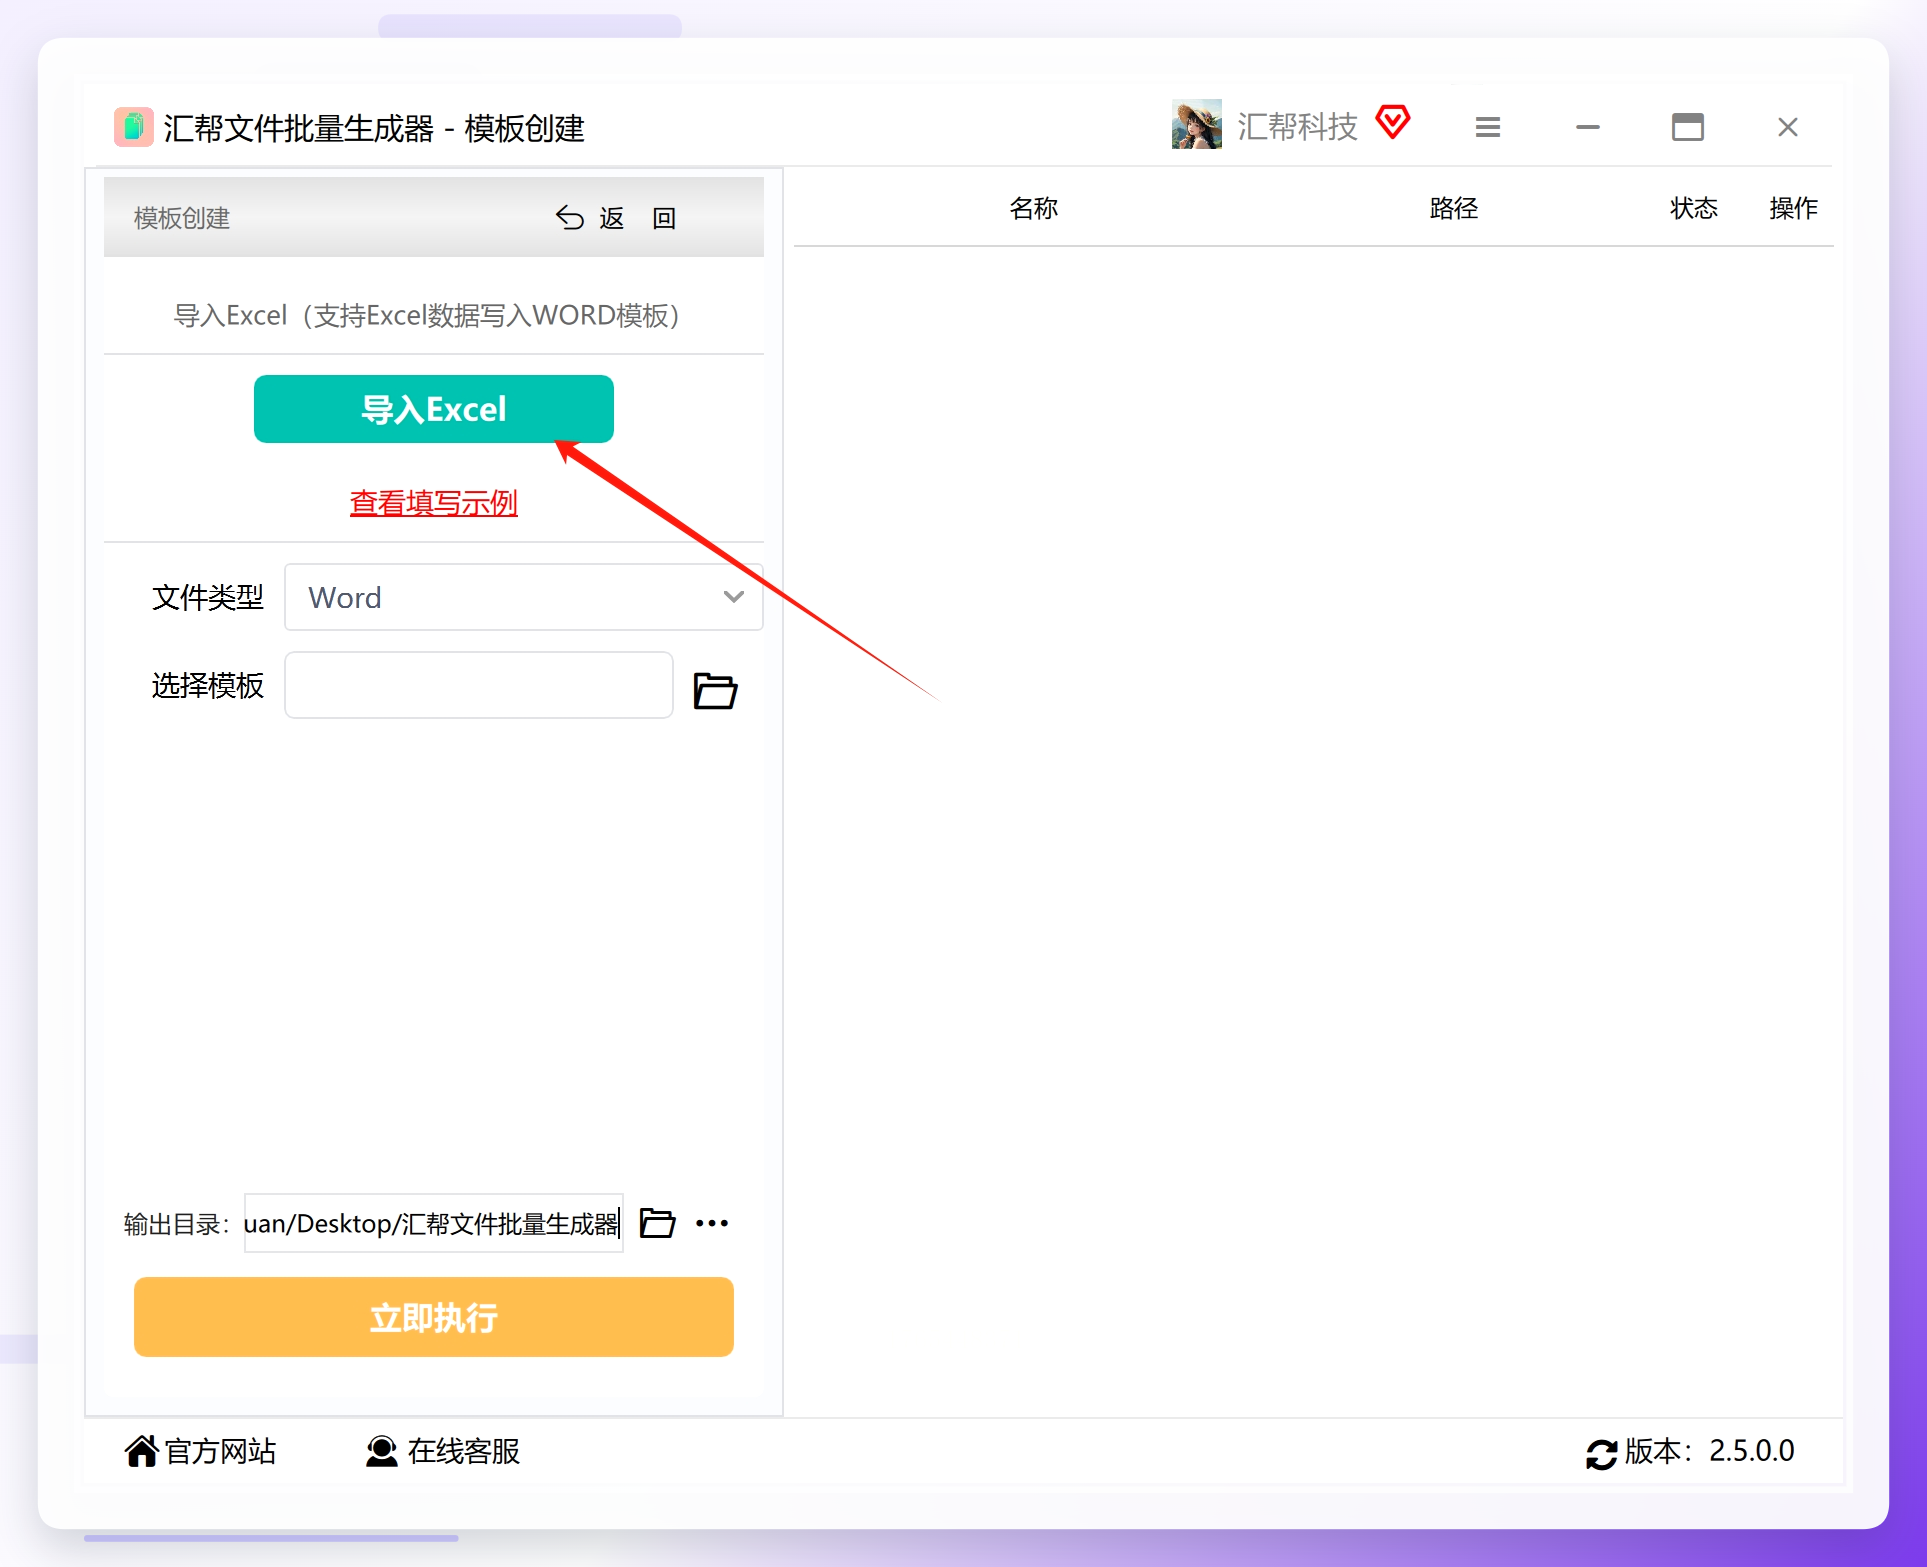
Task: Click the 状态 column header
Action: pos(1693,208)
